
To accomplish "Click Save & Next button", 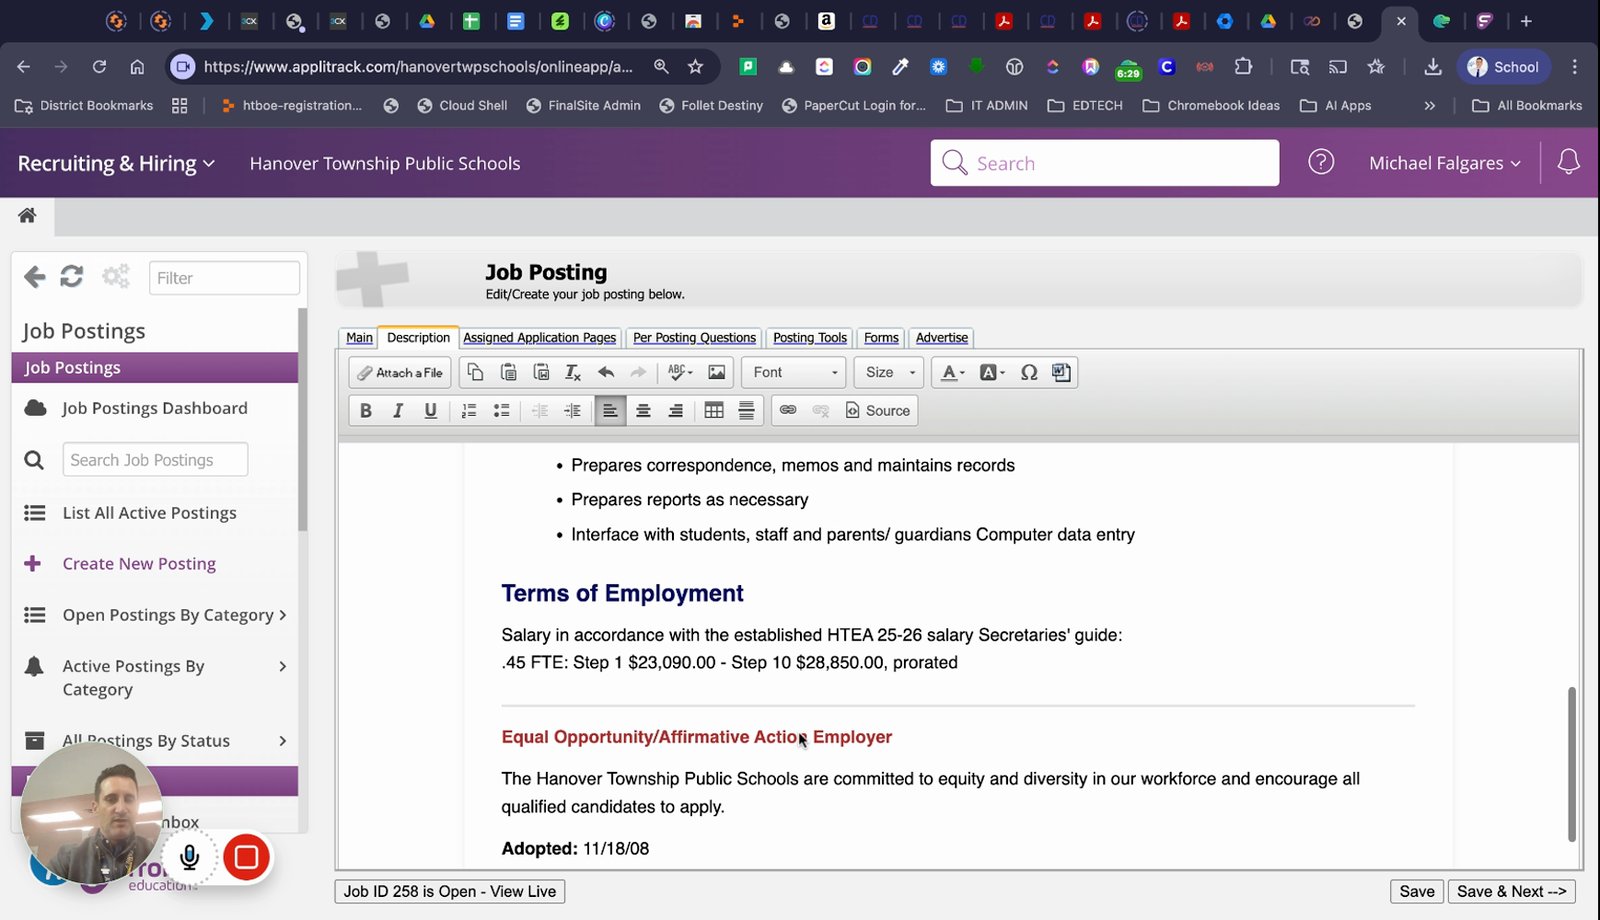I will point(1512,892).
